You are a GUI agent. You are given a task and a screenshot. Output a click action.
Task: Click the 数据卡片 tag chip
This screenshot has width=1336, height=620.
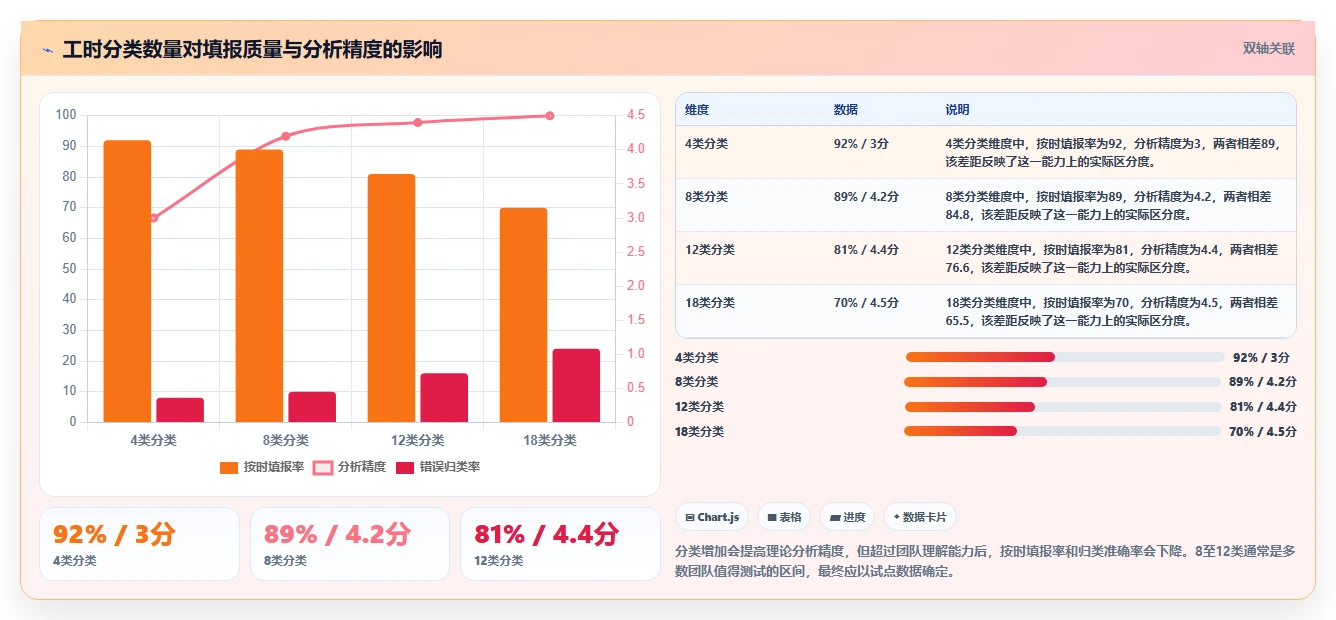point(920,517)
